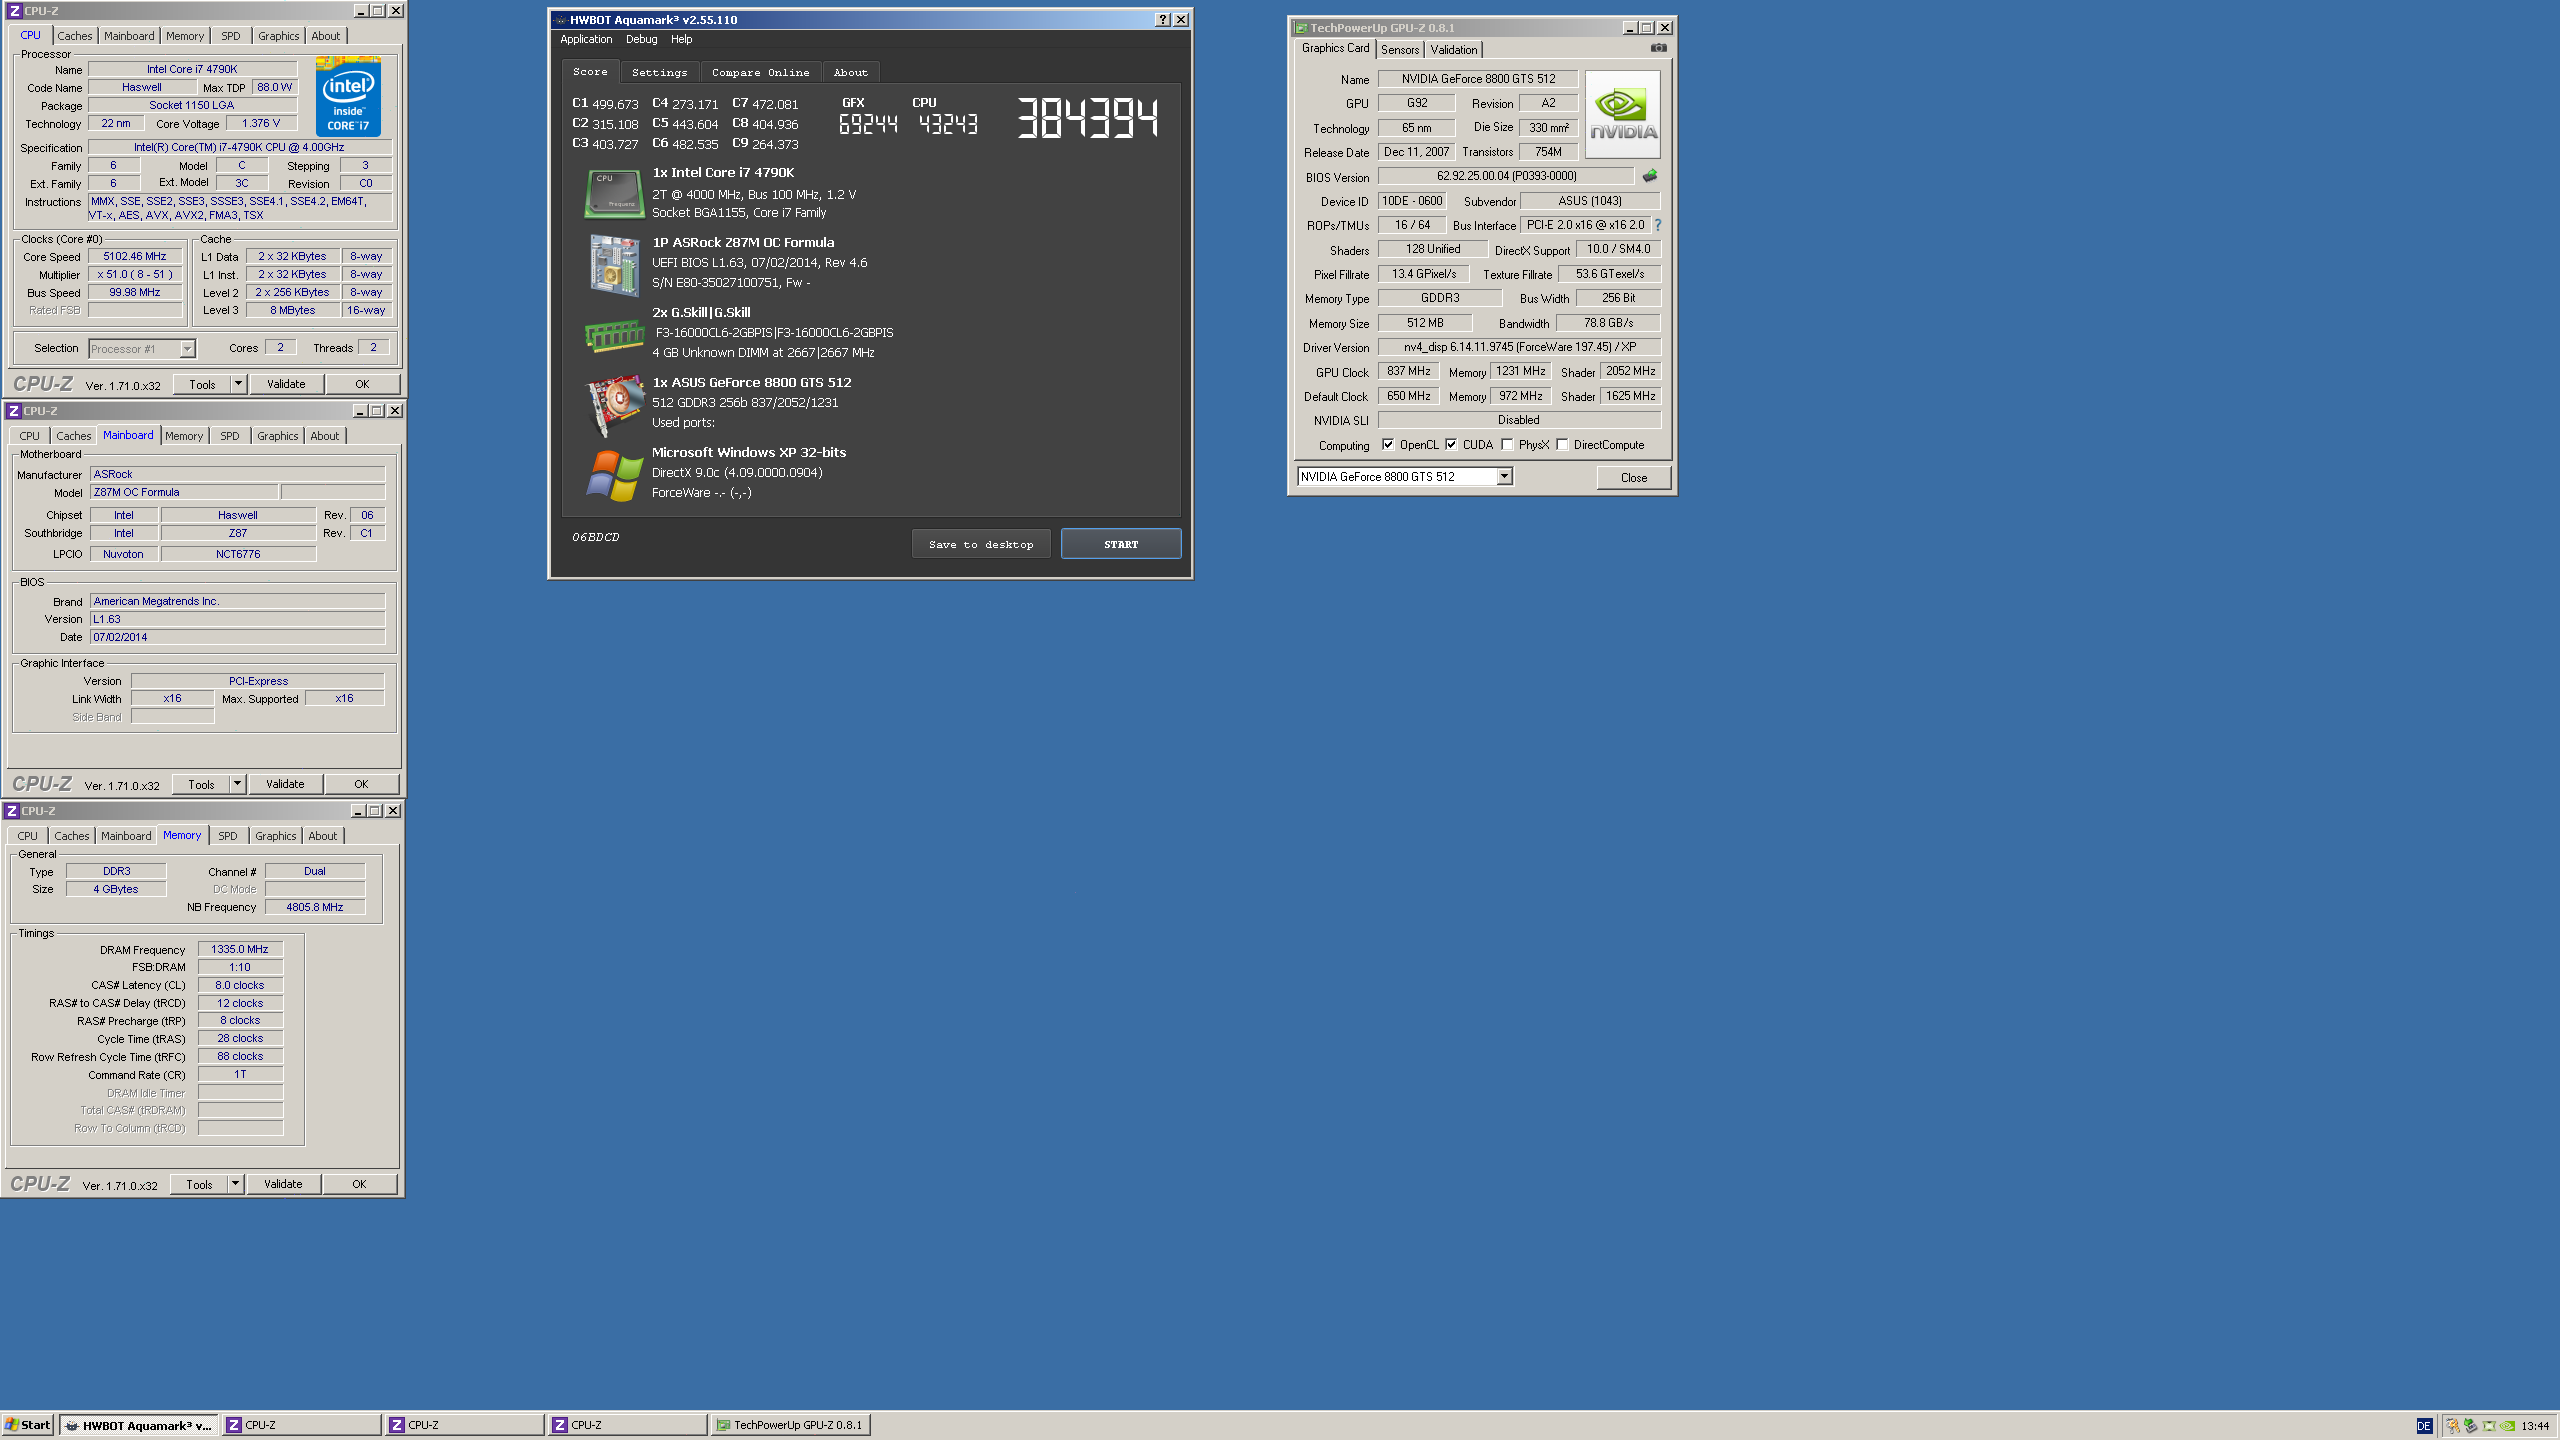The image size is (2560, 1440).
Task: Switch to the About tab in Aquamark
Action: [x=851, y=72]
